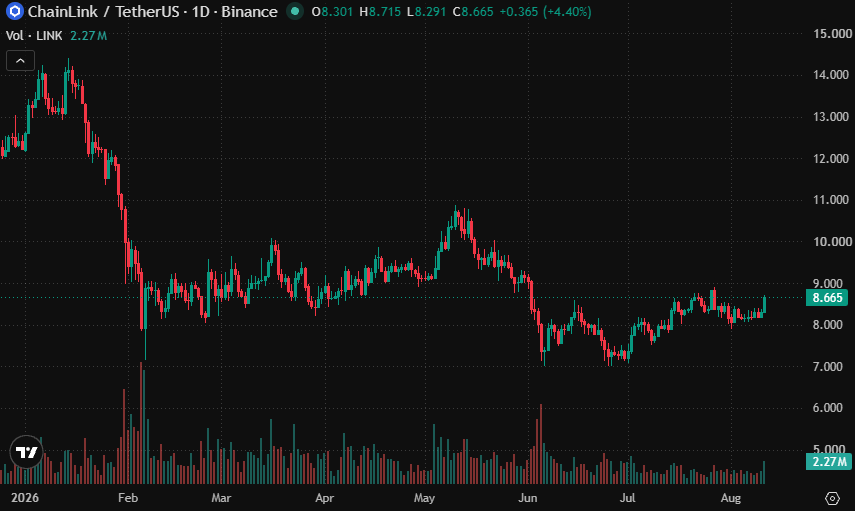Viewport: 855px width, 511px height.
Task: Click the Mar label on time axis
Action: pyautogui.click(x=221, y=498)
